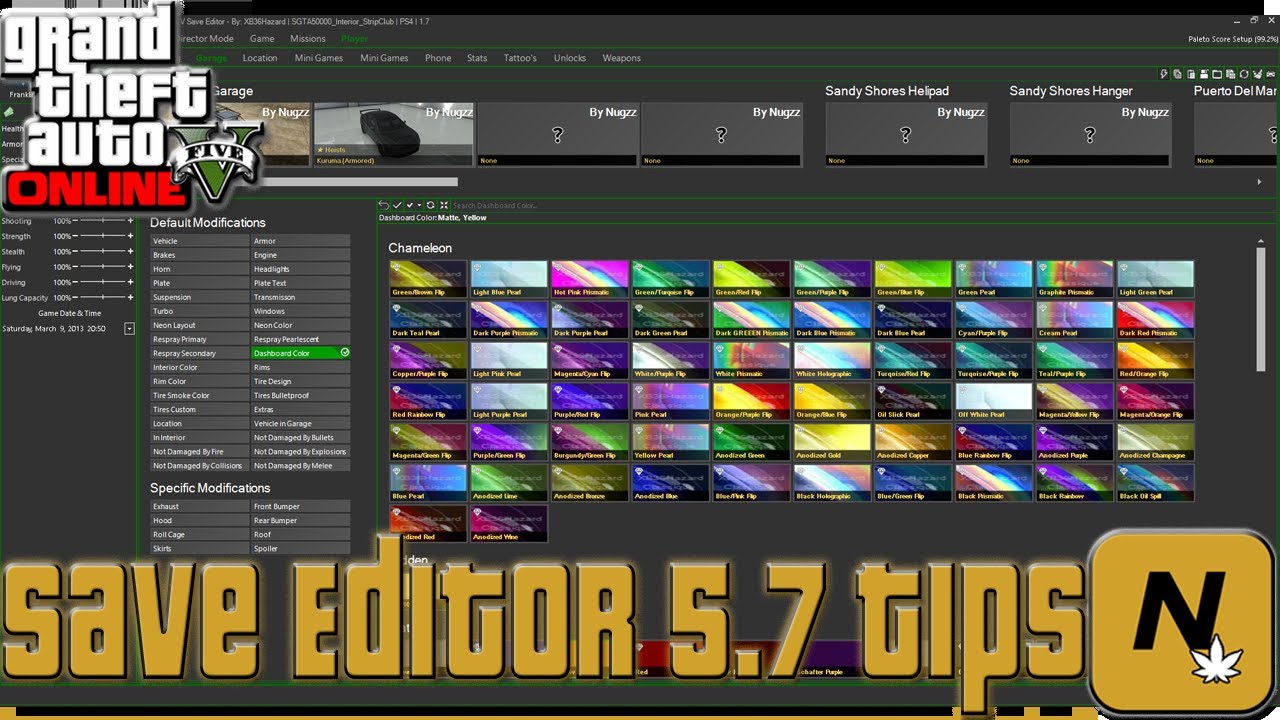1280x720 pixels.
Task: Select the Kuruma (Armored) garage vehicle thumbnail
Action: click(x=394, y=134)
